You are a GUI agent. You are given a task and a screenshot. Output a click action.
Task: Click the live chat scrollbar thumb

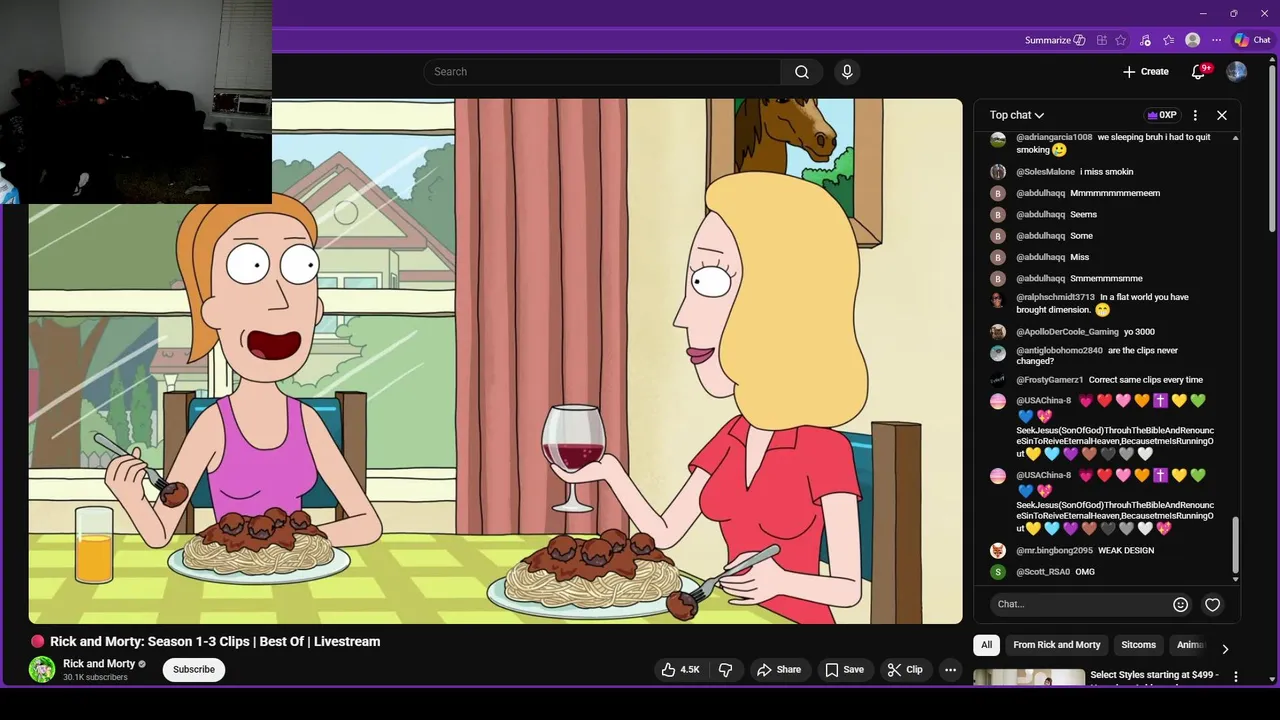[x=1236, y=544]
